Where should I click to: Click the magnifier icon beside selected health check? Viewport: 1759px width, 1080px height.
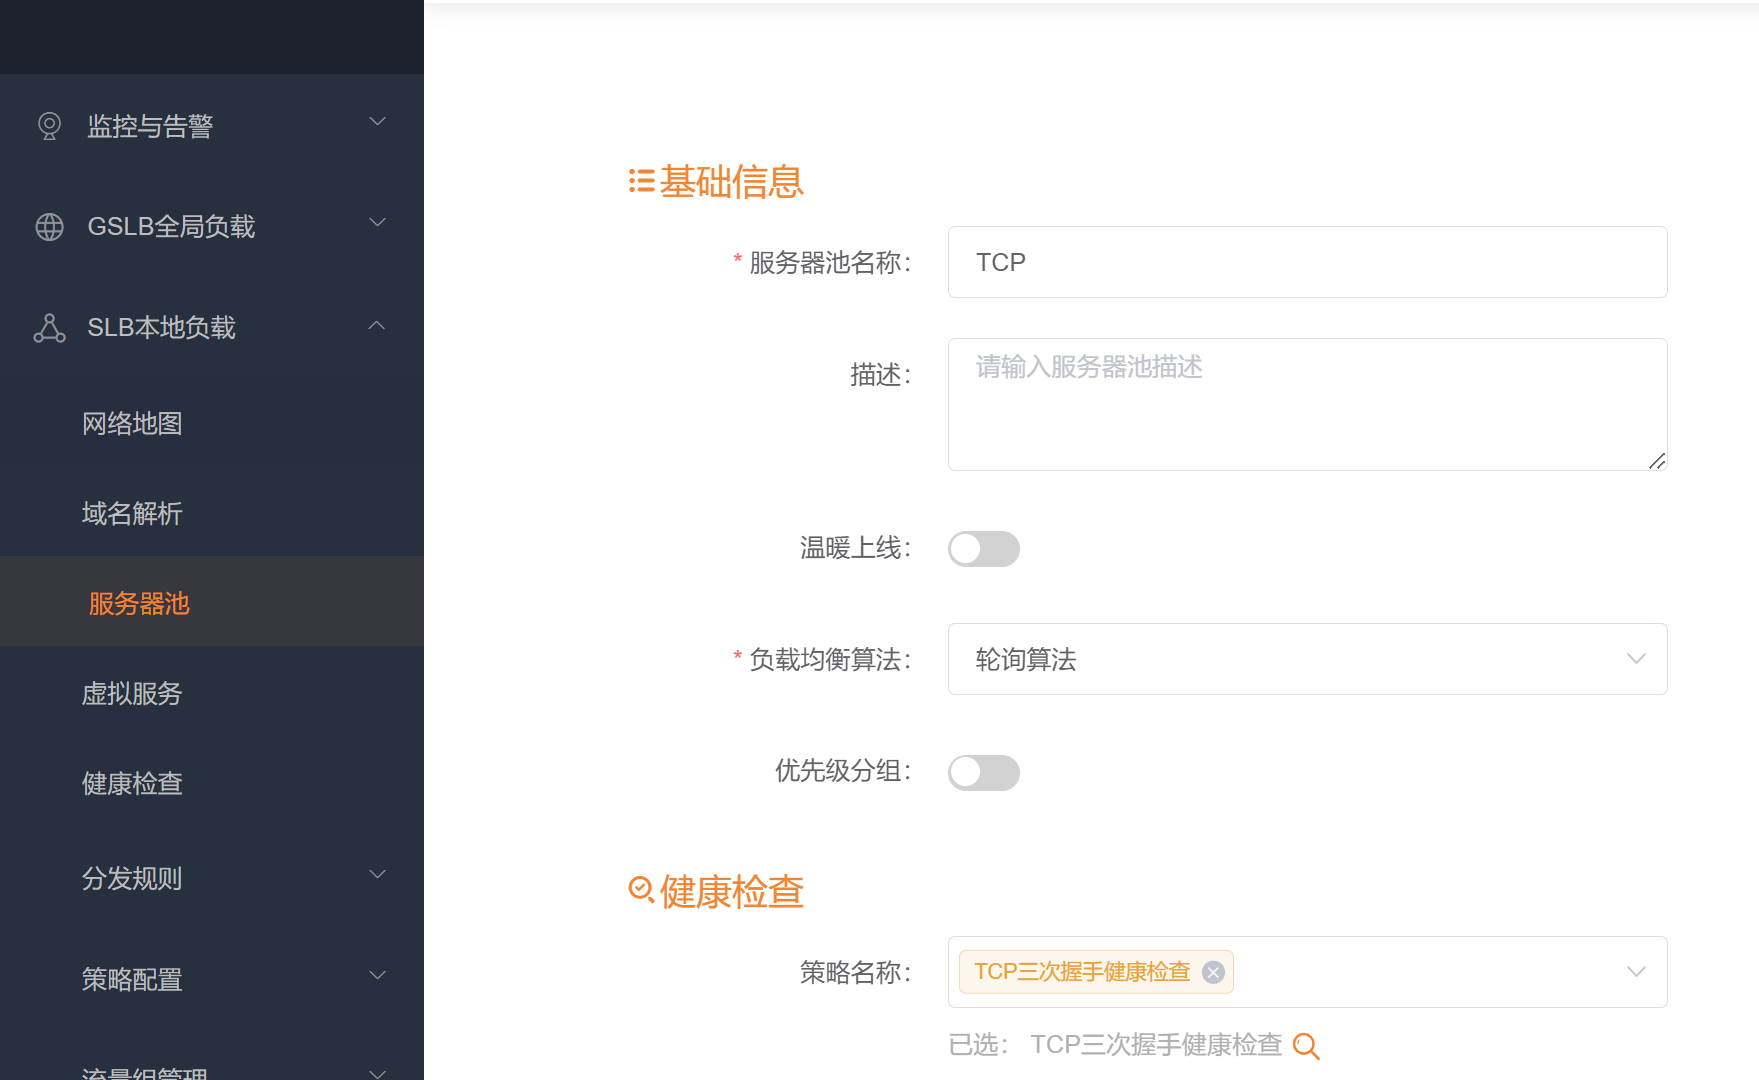[1306, 1046]
